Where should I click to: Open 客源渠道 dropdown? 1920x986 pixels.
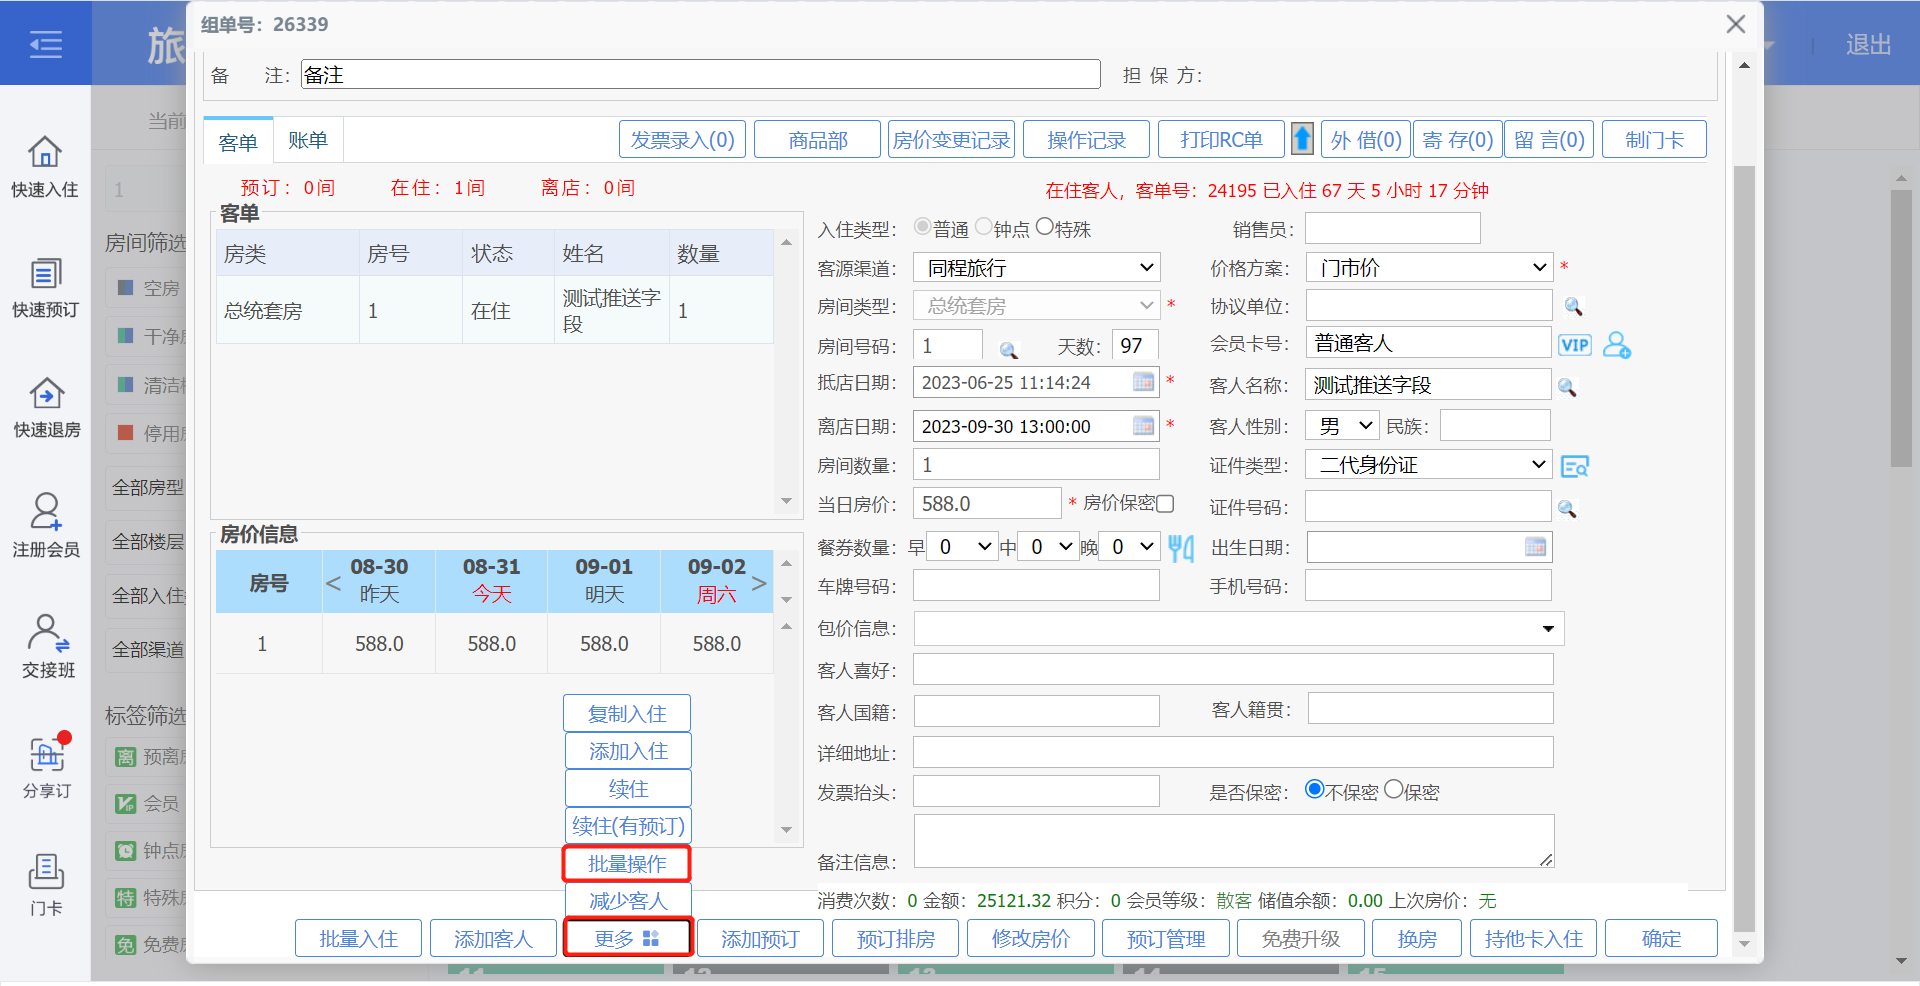(x=1037, y=267)
